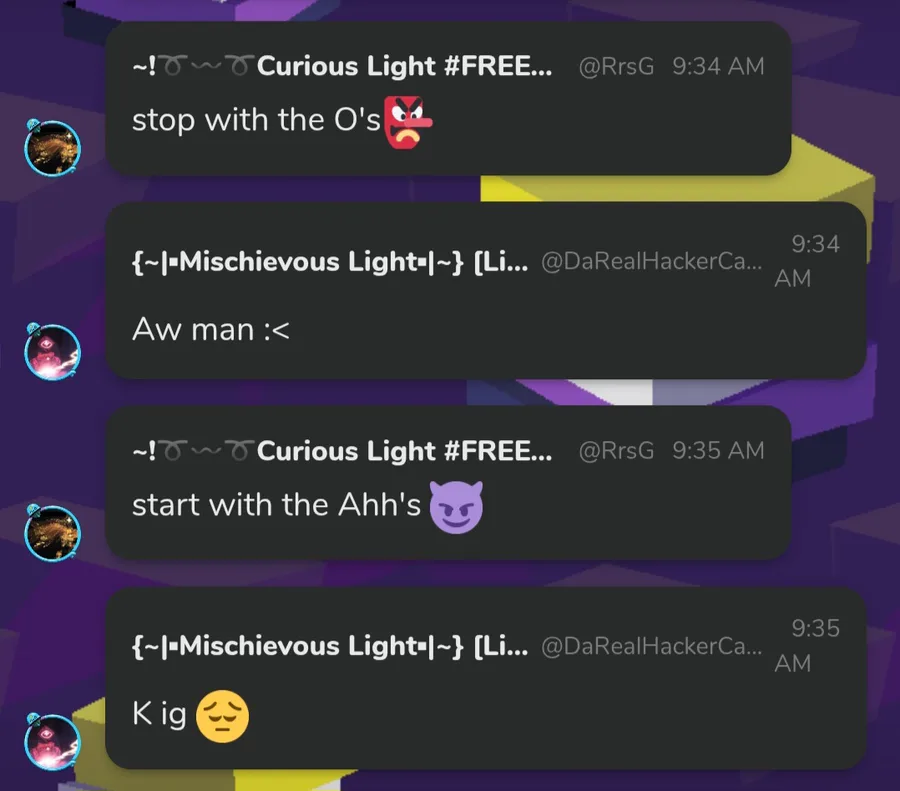Image resolution: width=900 pixels, height=791 pixels.
Task: Click the 9:35 AM timestamp on Curious Light's message
Action: (719, 451)
